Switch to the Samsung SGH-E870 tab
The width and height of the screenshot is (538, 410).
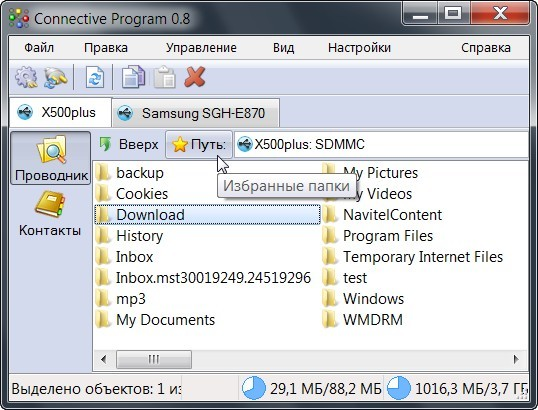tap(196, 113)
